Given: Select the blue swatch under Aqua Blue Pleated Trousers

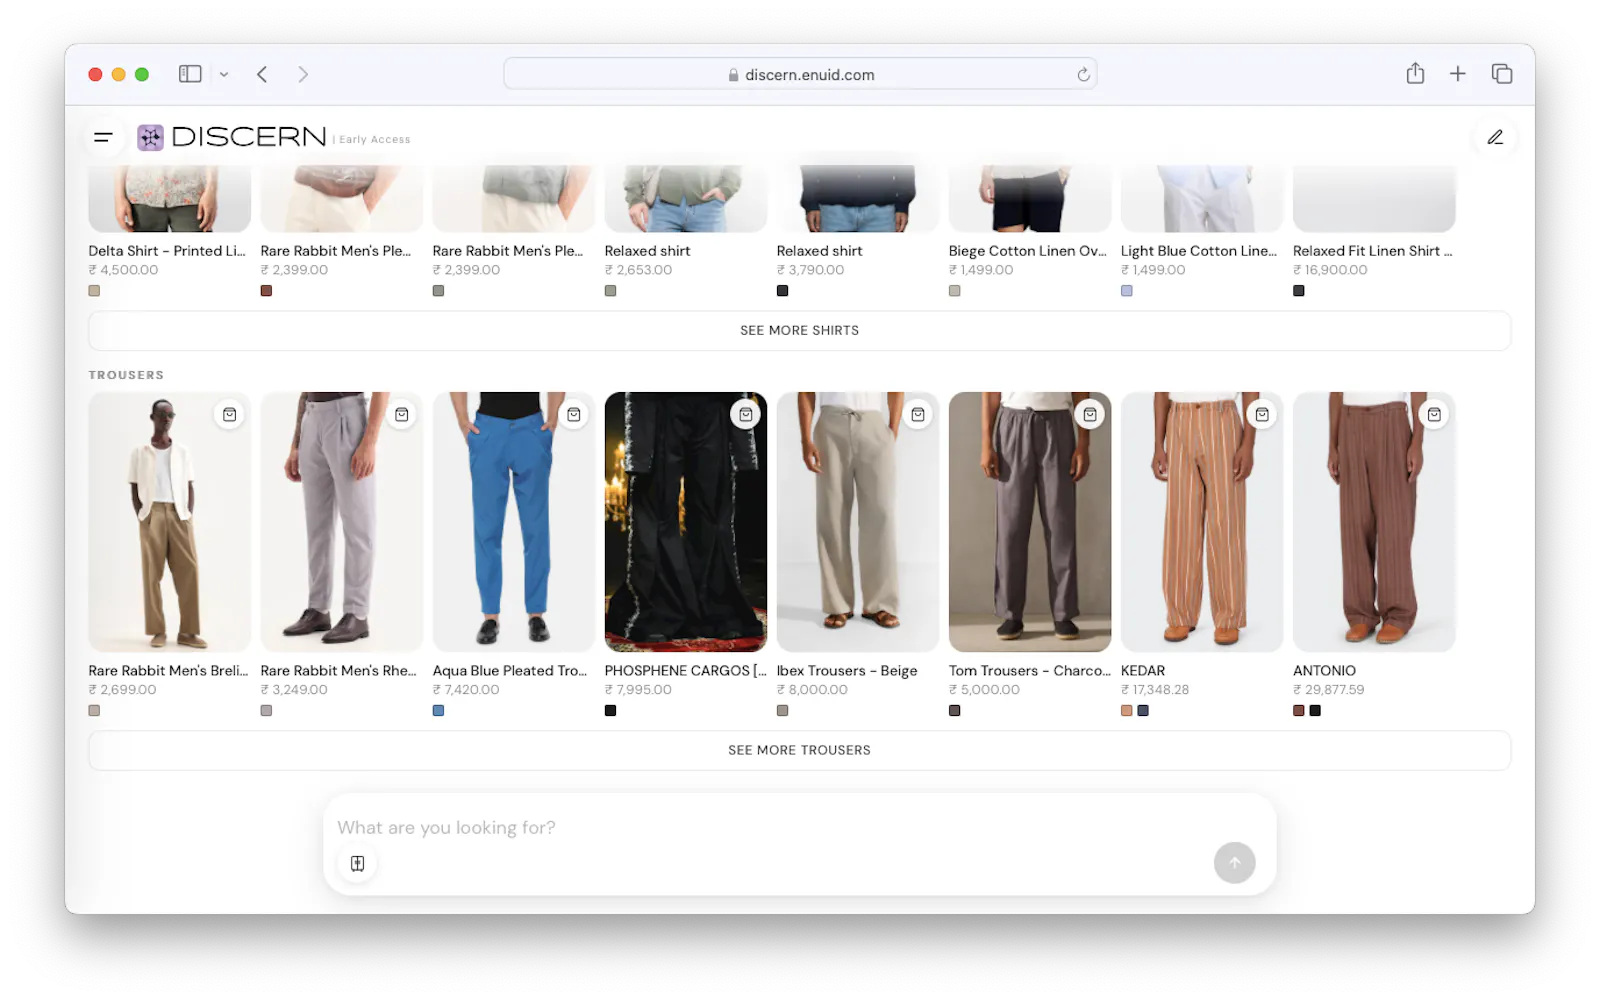Looking at the screenshot, I should (x=438, y=711).
